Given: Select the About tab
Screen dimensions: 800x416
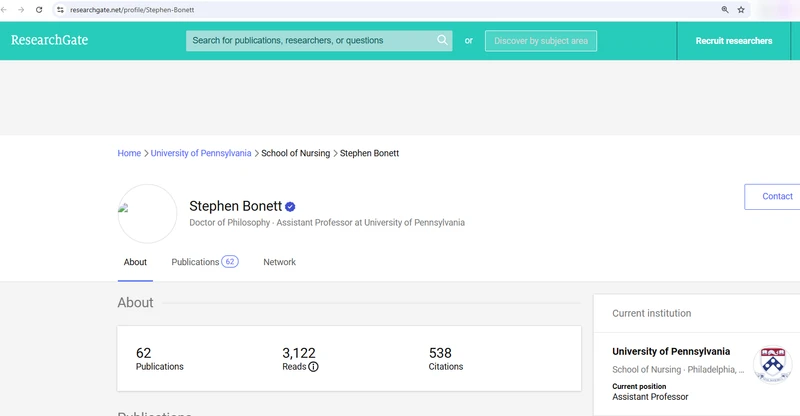Looking at the screenshot, I should tap(135, 262).
